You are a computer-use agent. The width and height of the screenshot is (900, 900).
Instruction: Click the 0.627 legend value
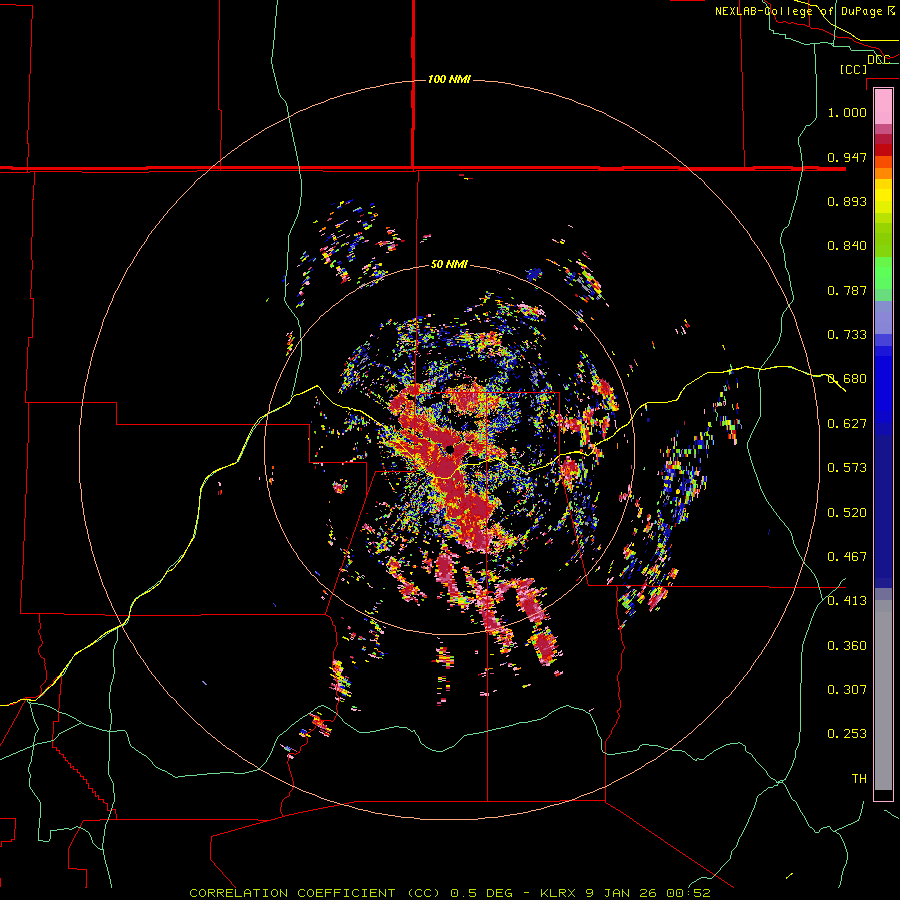pyautogui.click(x=847, y=424)
